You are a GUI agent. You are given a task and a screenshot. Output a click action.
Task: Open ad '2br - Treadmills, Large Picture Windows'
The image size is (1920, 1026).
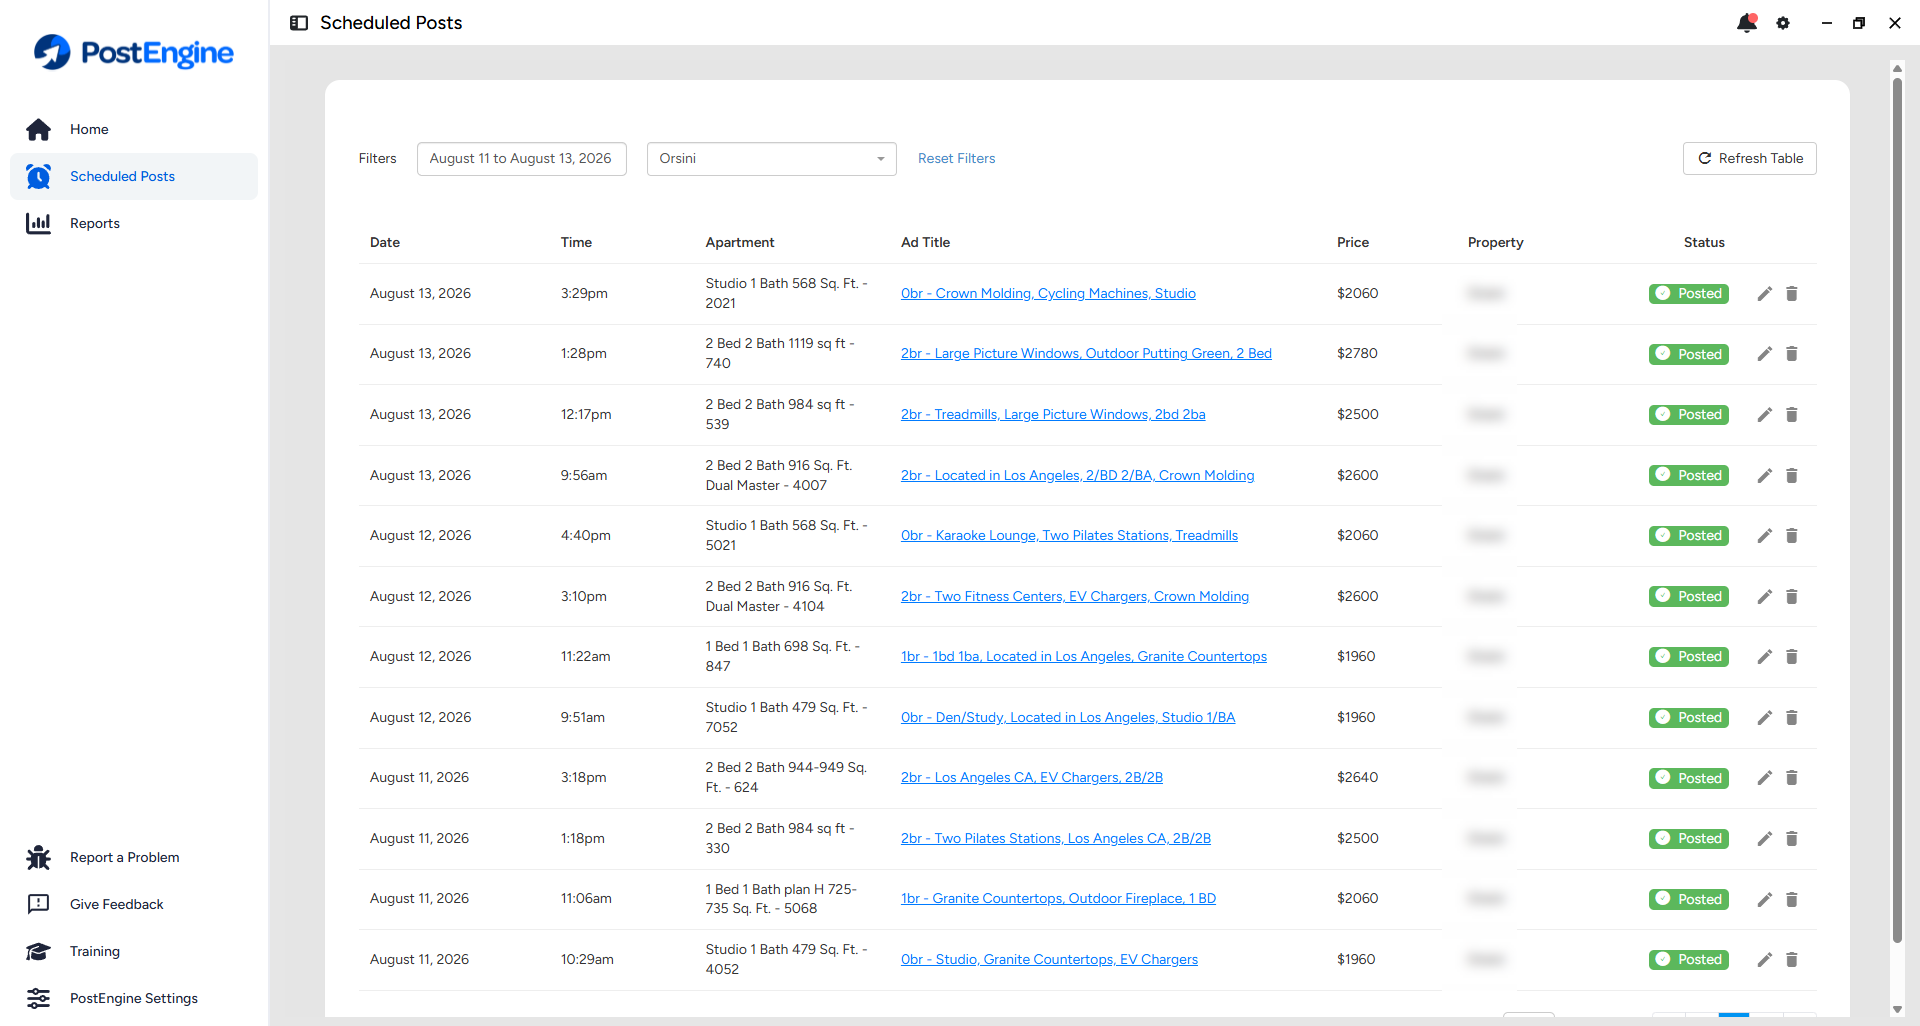[1053, 415]
